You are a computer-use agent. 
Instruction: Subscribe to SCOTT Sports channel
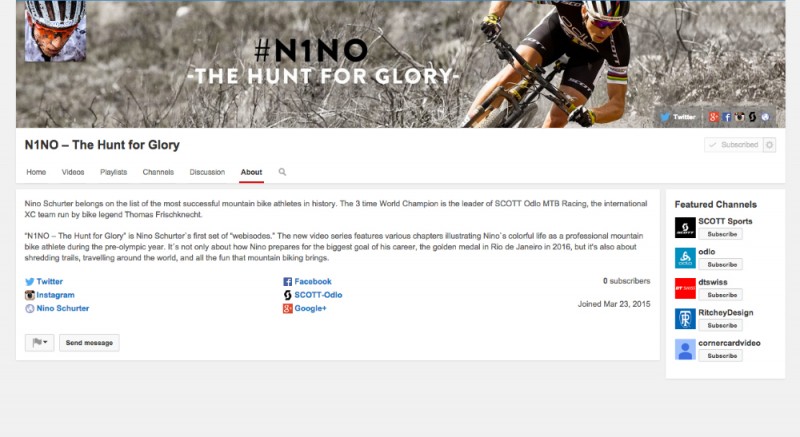[x=722, y=234]
